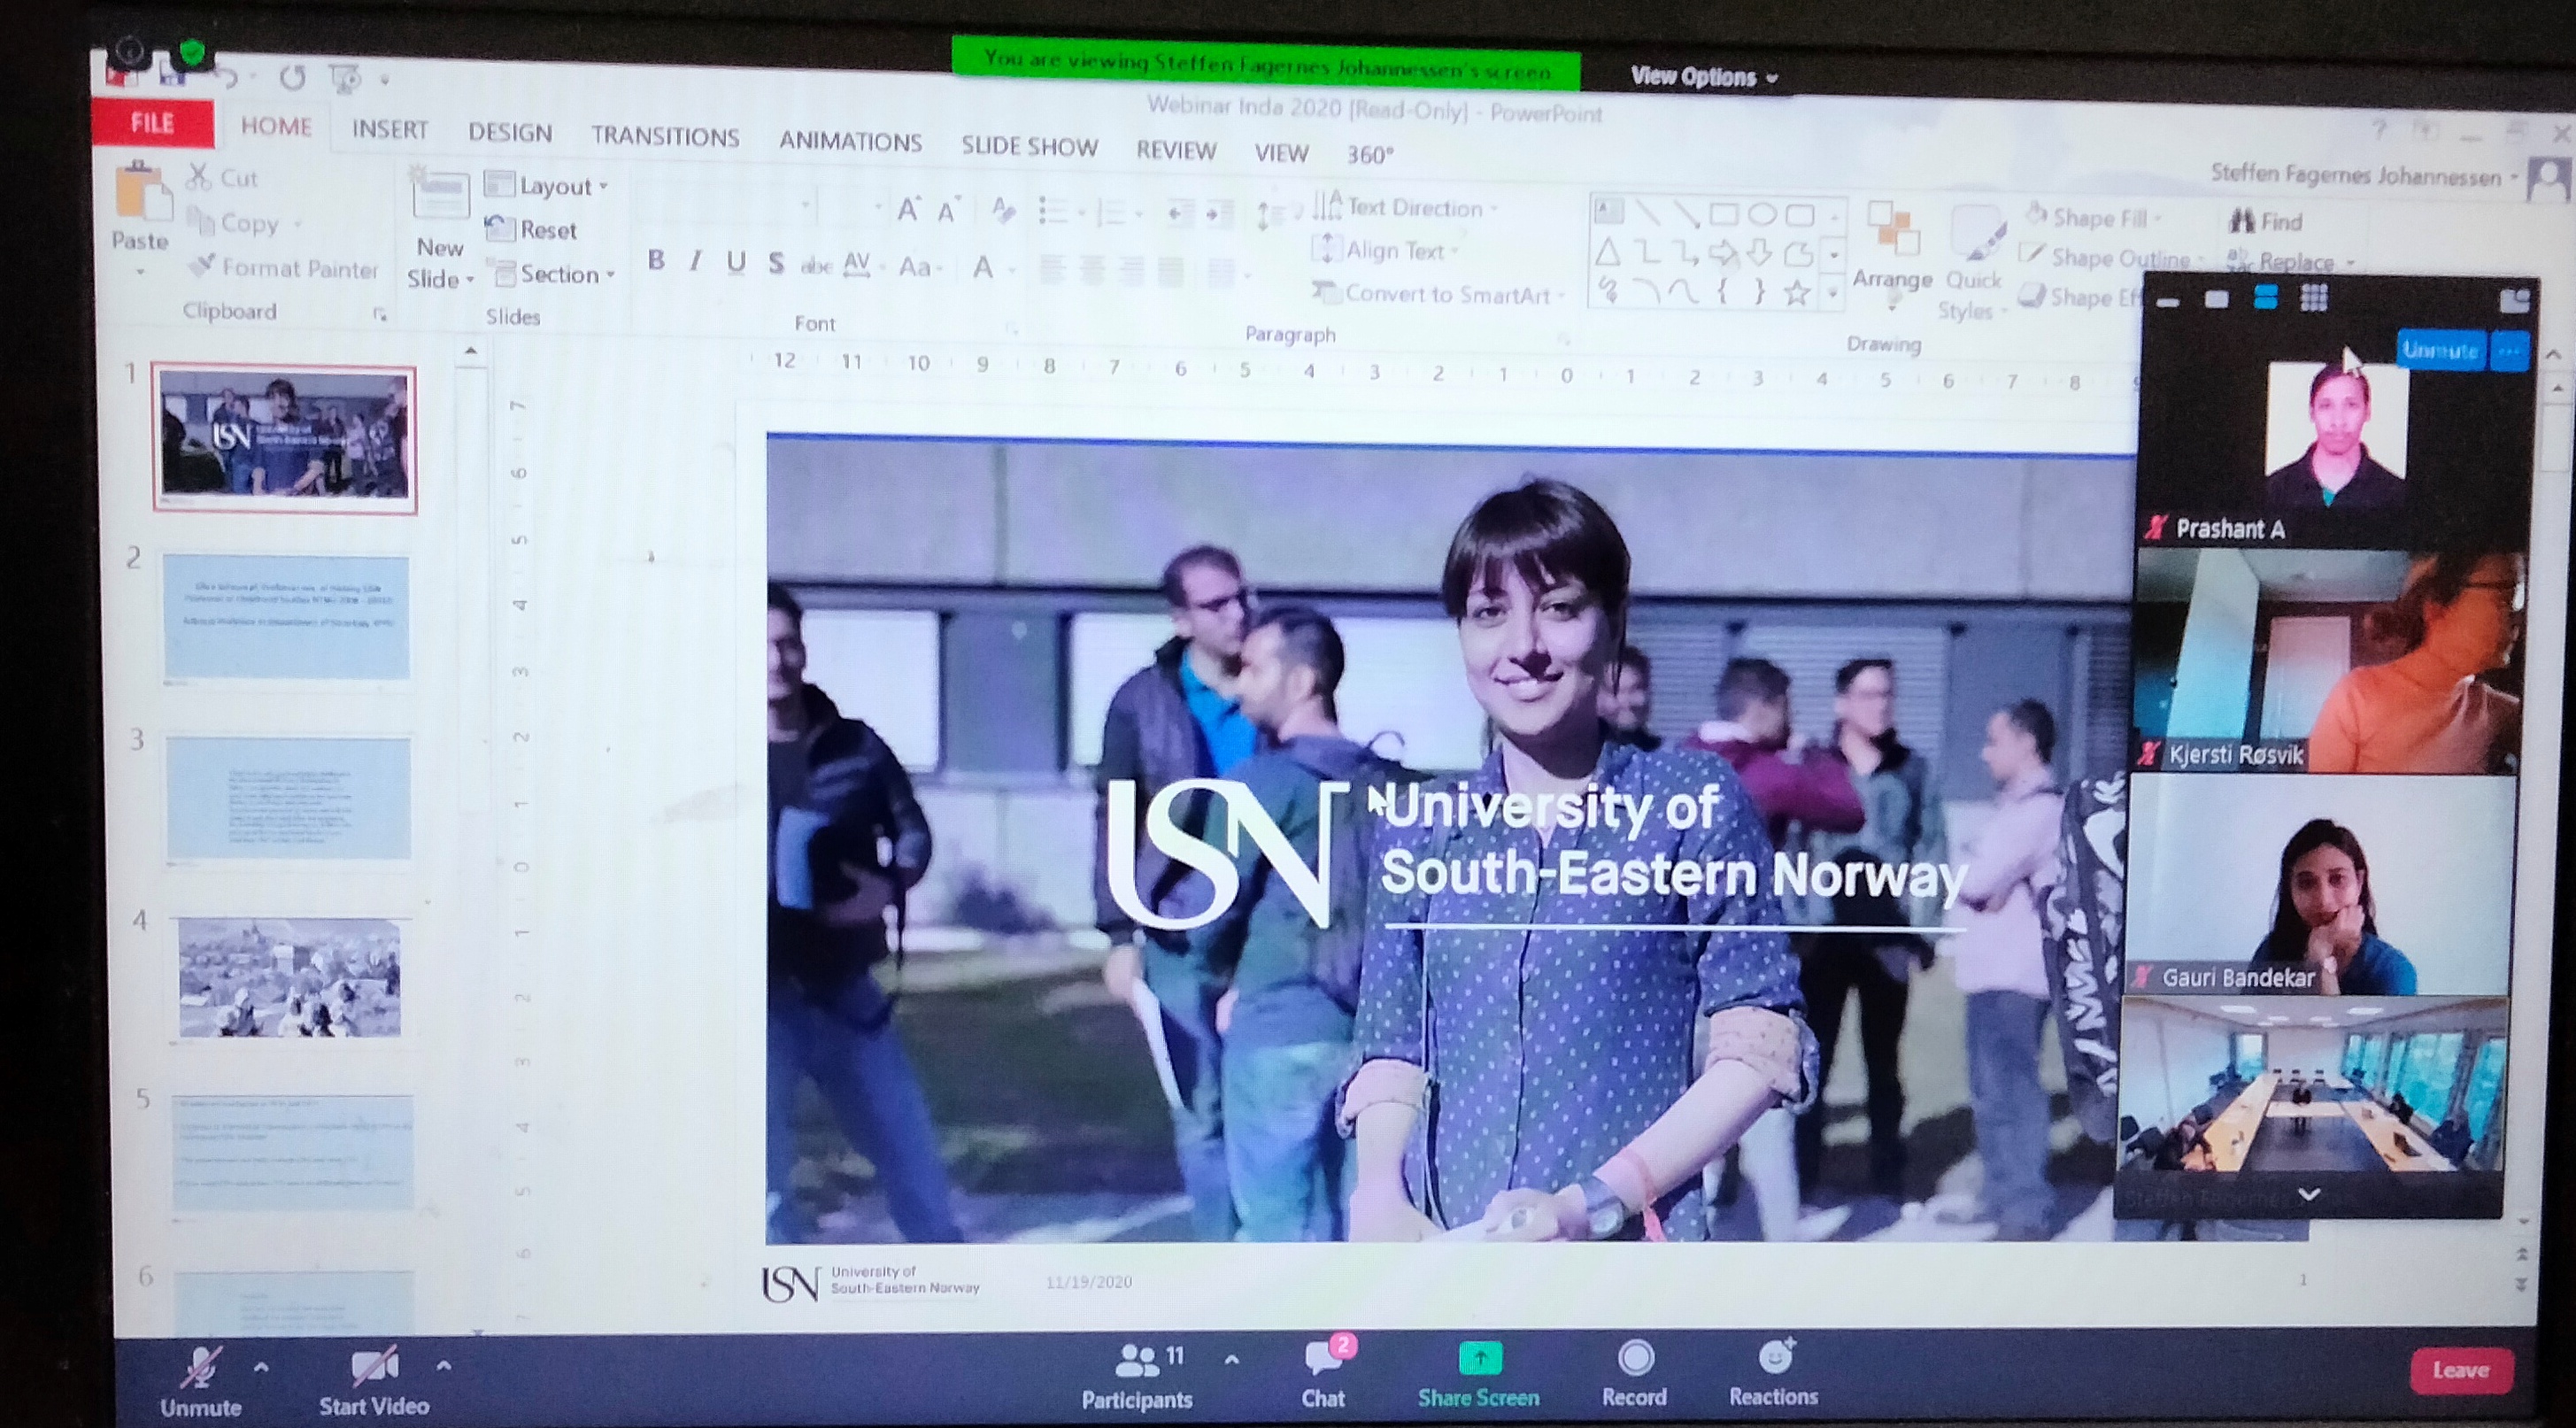The height and width of the screenshot is (1428, 2576).
Task: Switch to the TRANSITIONS tab
Action: (x=665, y=136)
